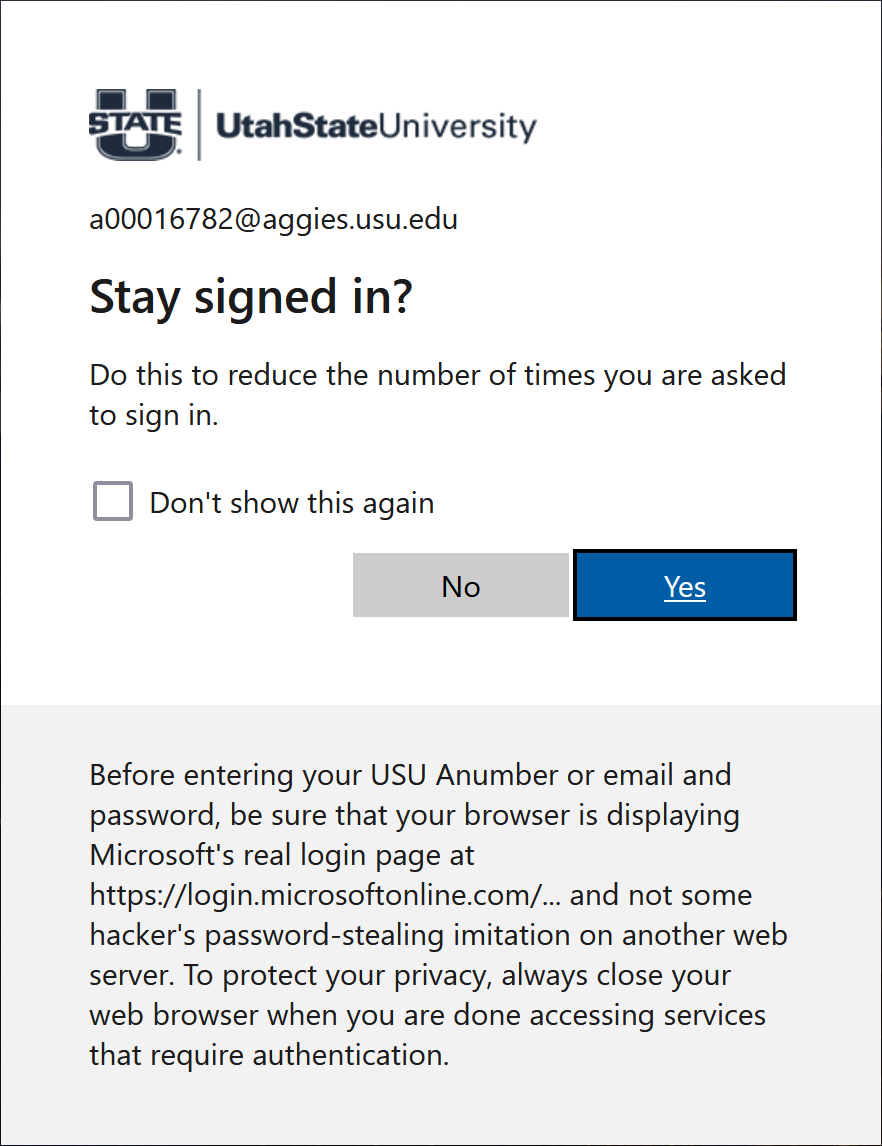This screenshot has width=882, height=1146.
Task: Decline staying signed in with No
Action: (x=461, y=586)
